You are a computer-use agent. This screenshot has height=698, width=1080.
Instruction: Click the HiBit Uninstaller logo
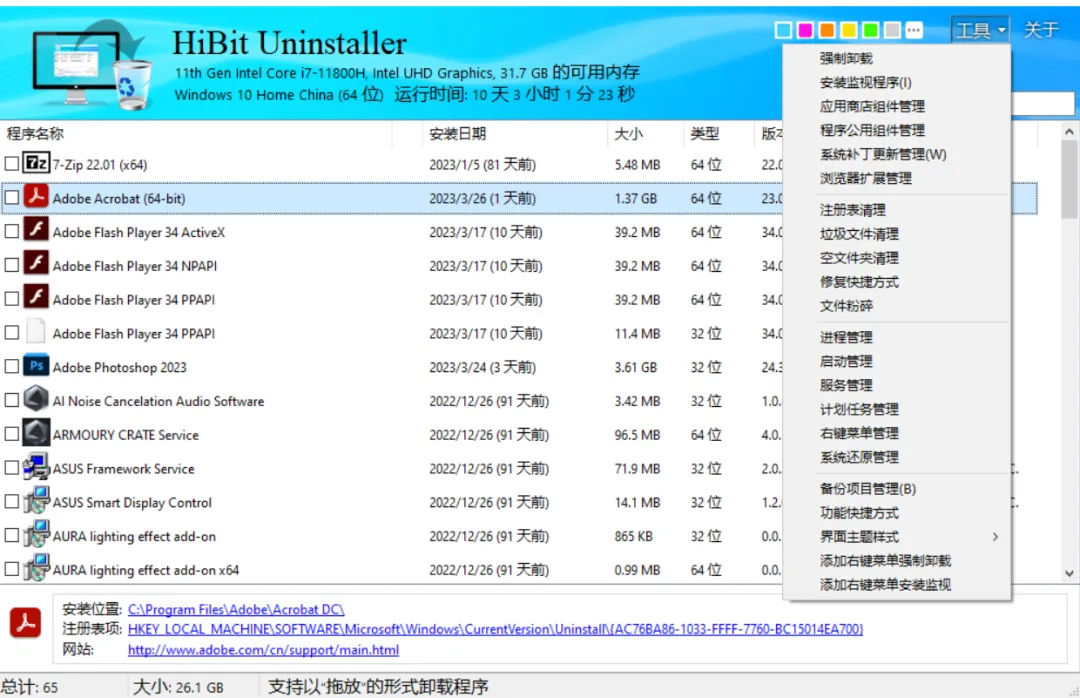pos(92,64)
